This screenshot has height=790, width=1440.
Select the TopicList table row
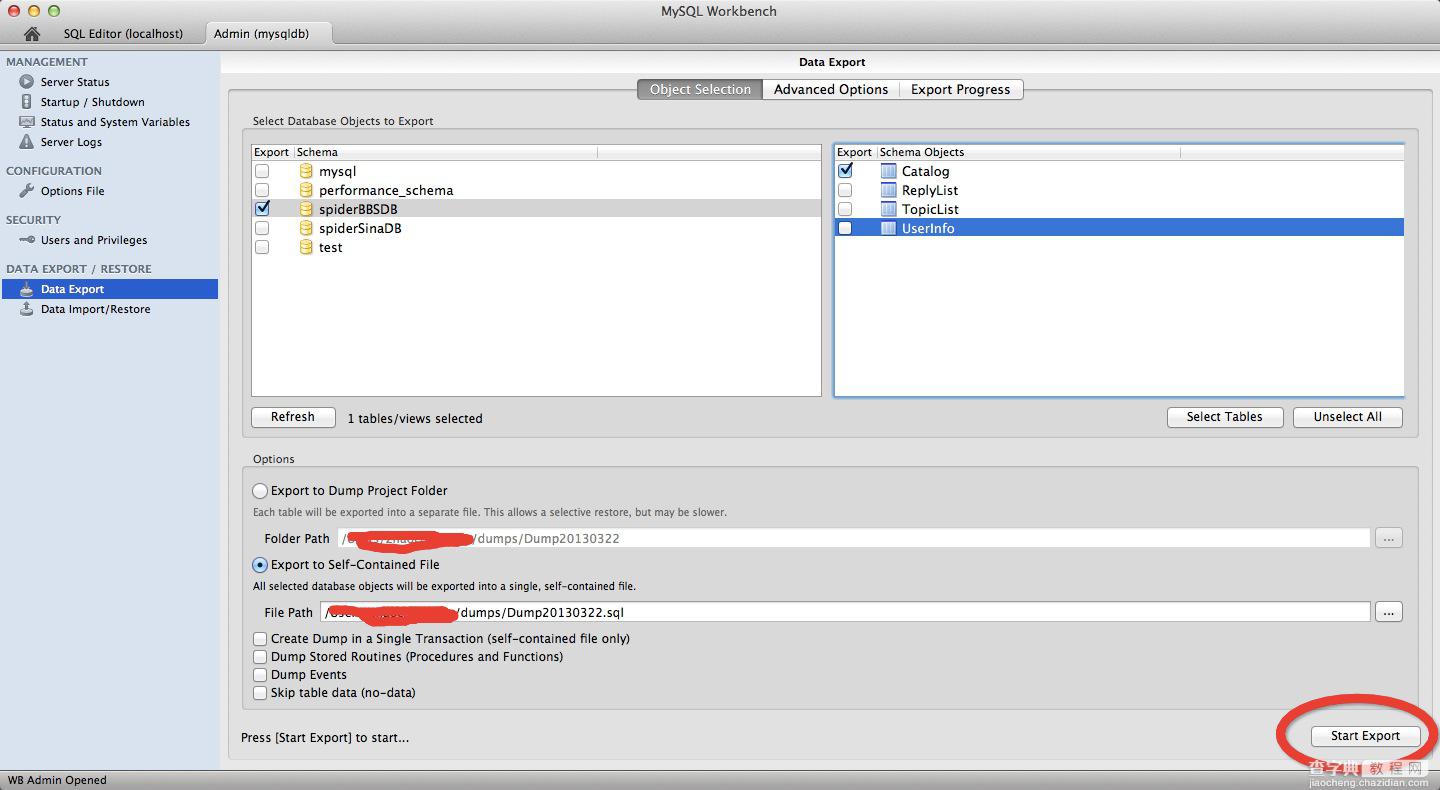tap(1119, 209)
